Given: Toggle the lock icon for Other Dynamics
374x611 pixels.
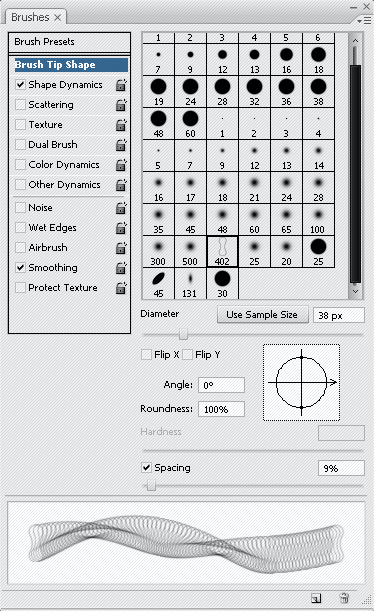Looking at the screenshot, I should 121,185.
